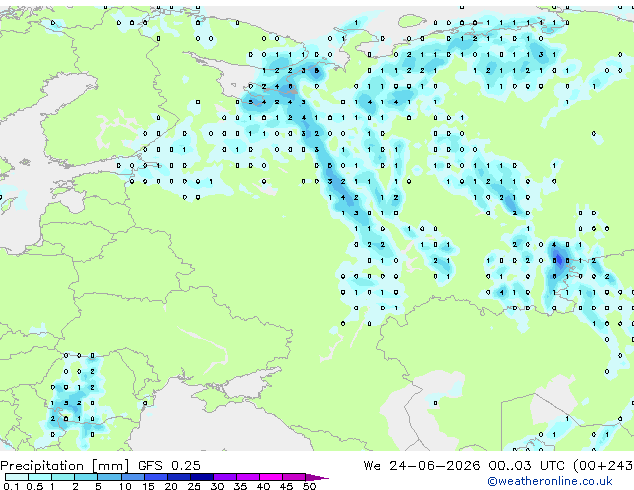Select the 45–50 mm legend swatch
This screenshot has height=490, width=634.
point(294,477)
